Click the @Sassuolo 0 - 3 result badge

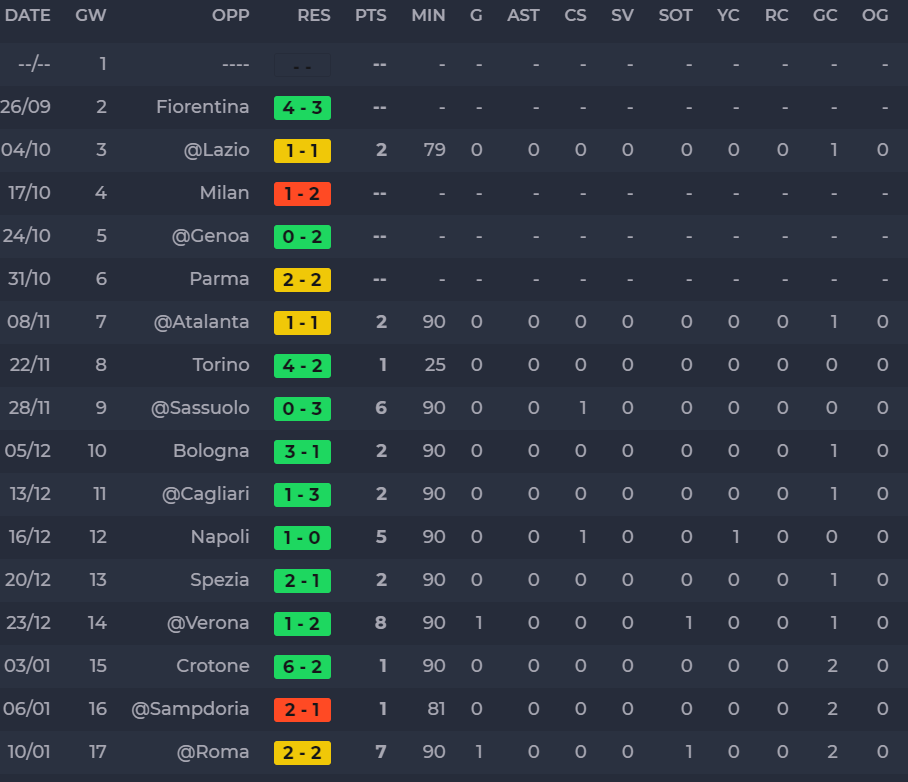coord(302,409)
